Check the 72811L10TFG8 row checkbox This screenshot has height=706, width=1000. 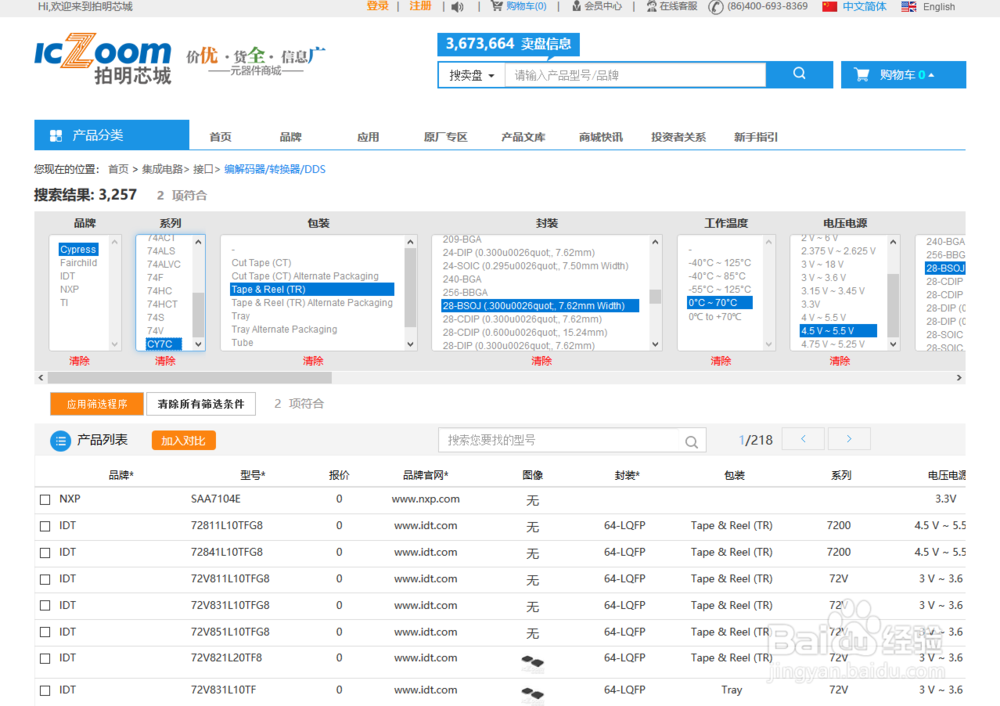[45, 526]
